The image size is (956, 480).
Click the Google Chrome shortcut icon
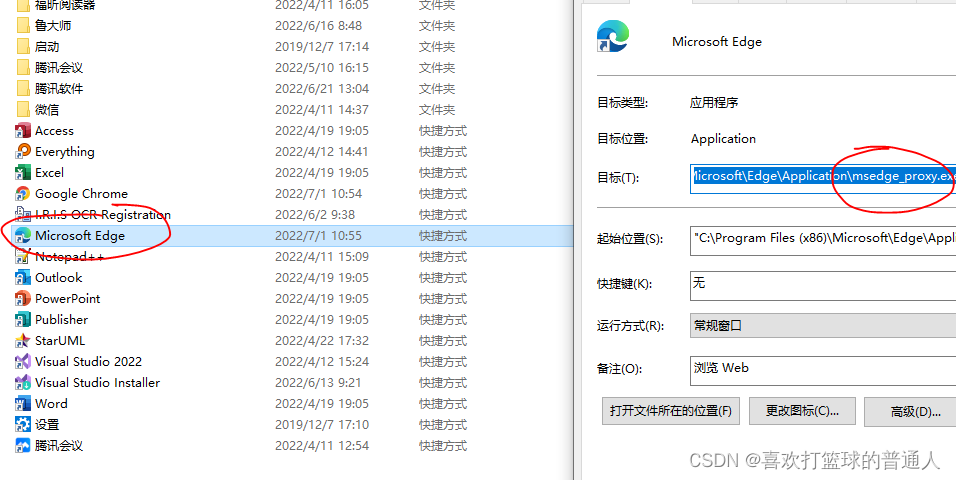23,193
